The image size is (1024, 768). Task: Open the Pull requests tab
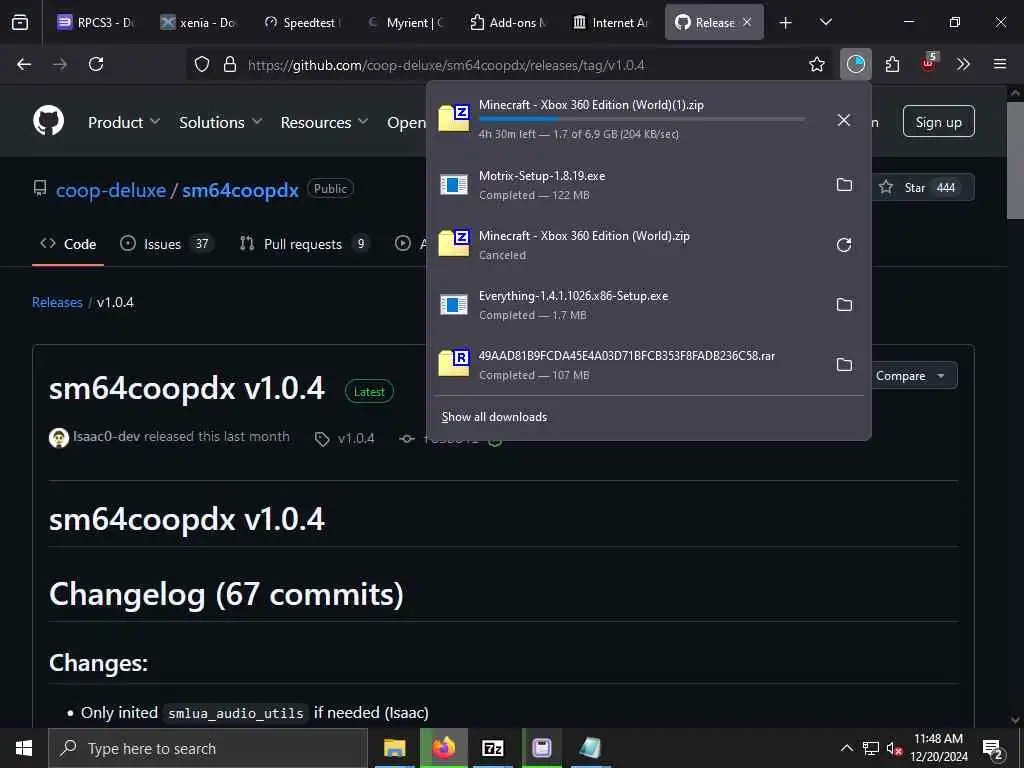pos(302,244)
